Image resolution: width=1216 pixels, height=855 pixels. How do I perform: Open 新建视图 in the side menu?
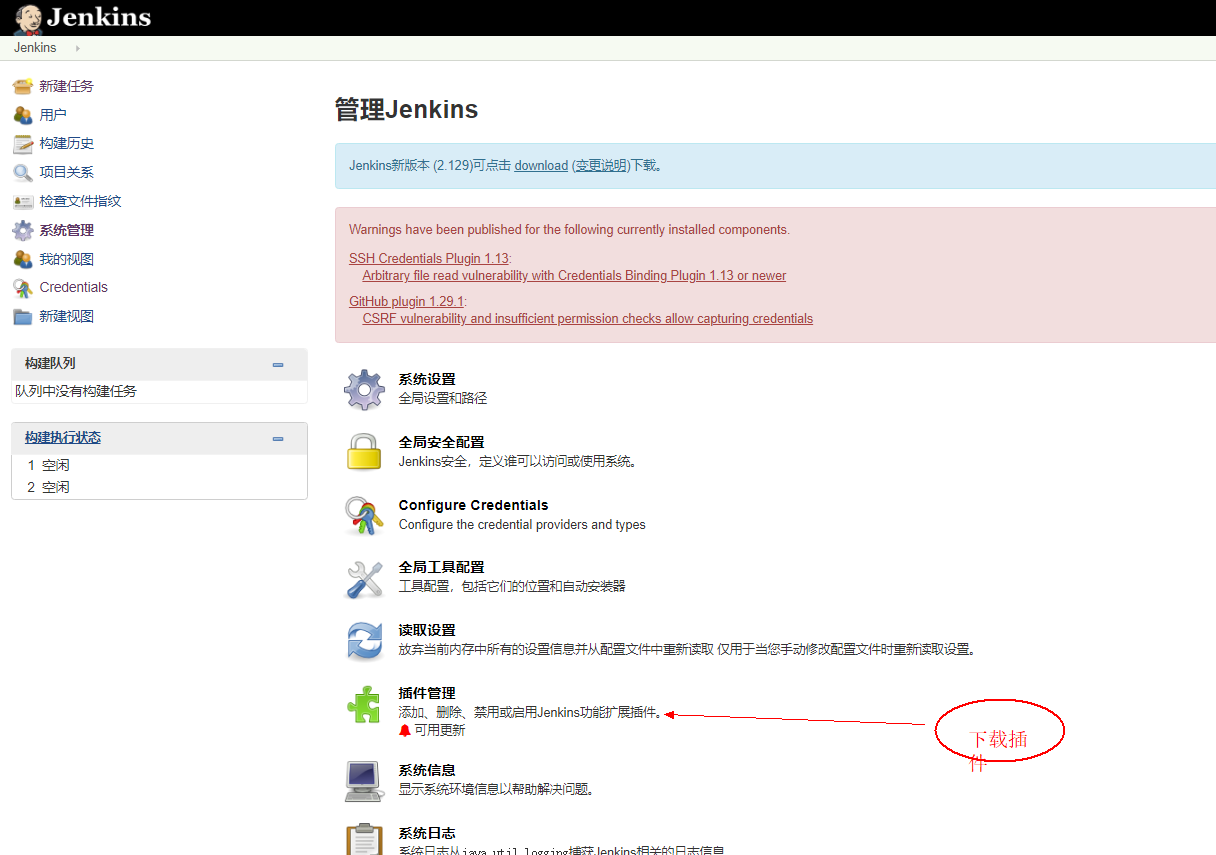click(x=67, y=317)
